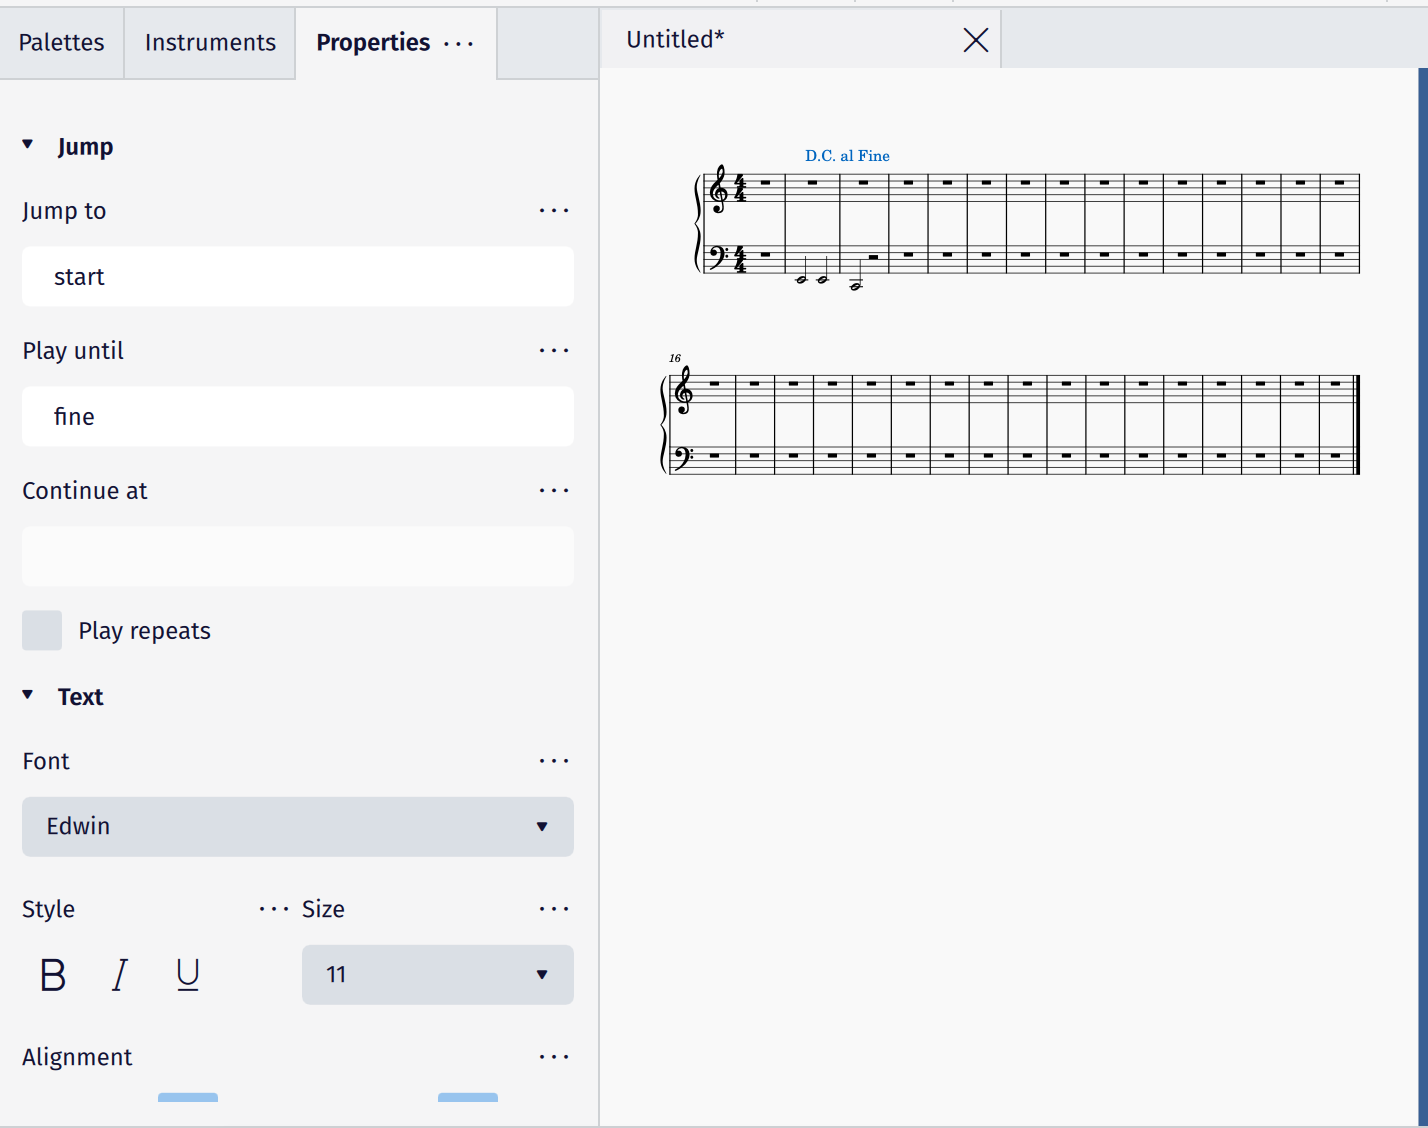The height and width of the screenshot is (1128, 1428).
Task: Open the Font additional options menu
Action: 554,760
